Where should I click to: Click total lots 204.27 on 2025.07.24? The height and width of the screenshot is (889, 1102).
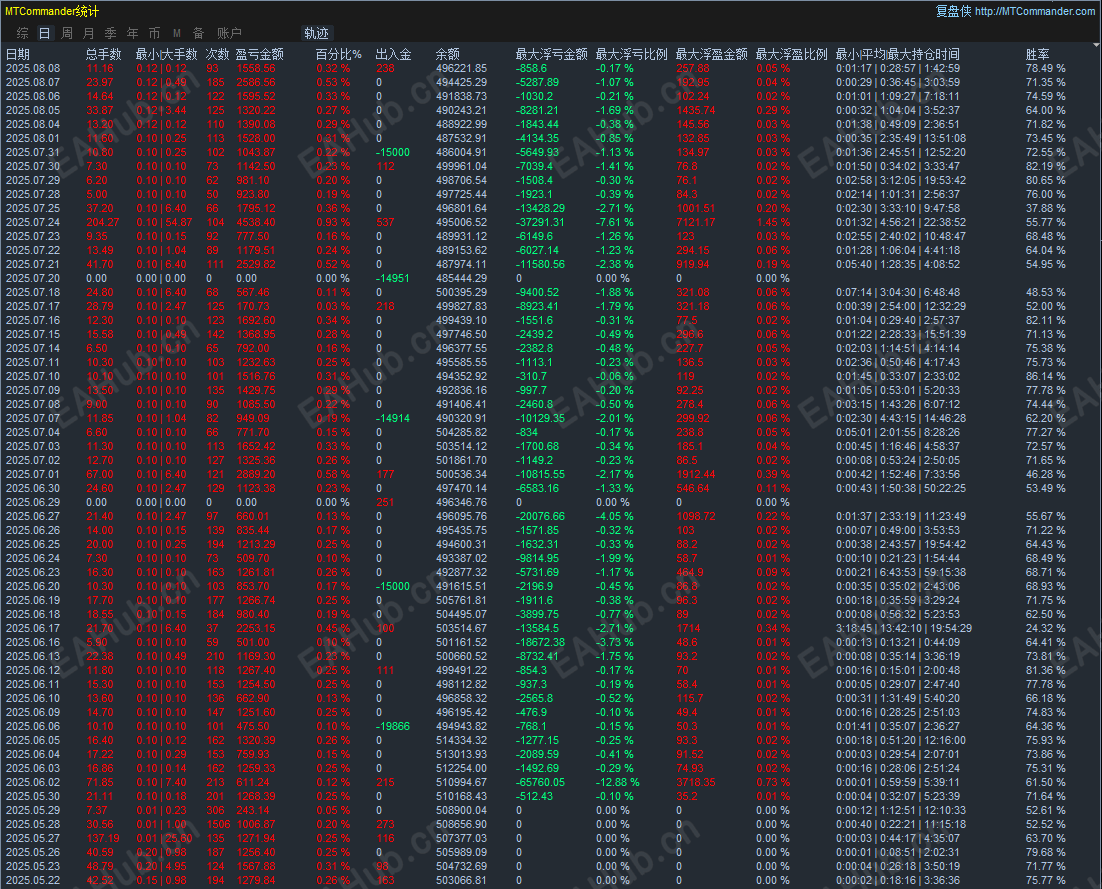103,222
